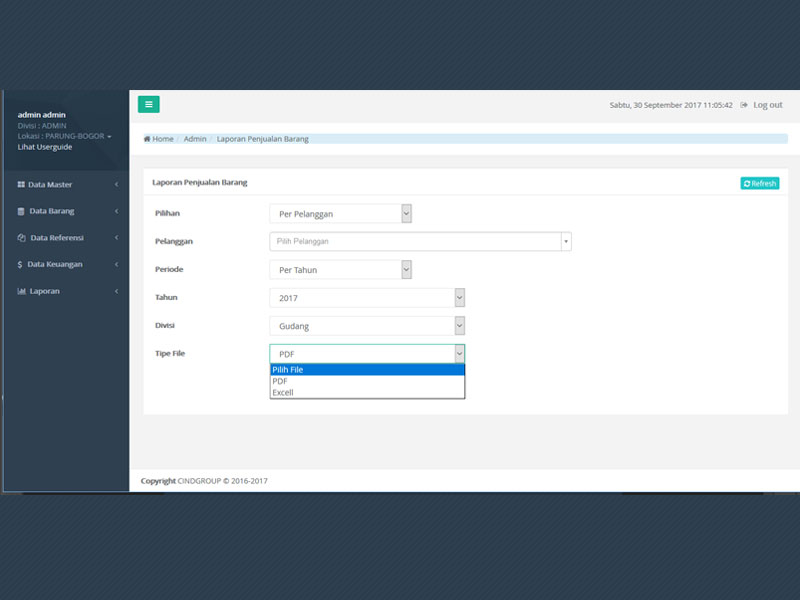
Task: Open the Divisi dropdown showing Gudang
Action: pyautogui.click(x=367, y=325)
